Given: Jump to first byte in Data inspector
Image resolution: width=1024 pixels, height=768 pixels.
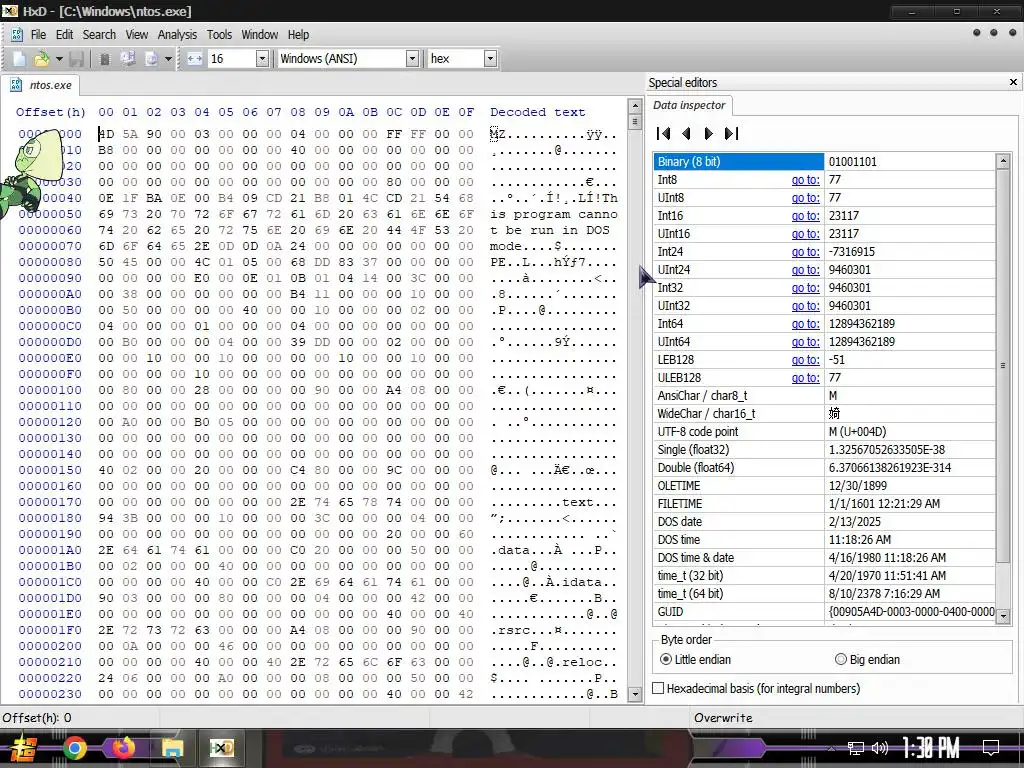Looking at the screenshot, I should pyautogui.click(x=664, y=133).
